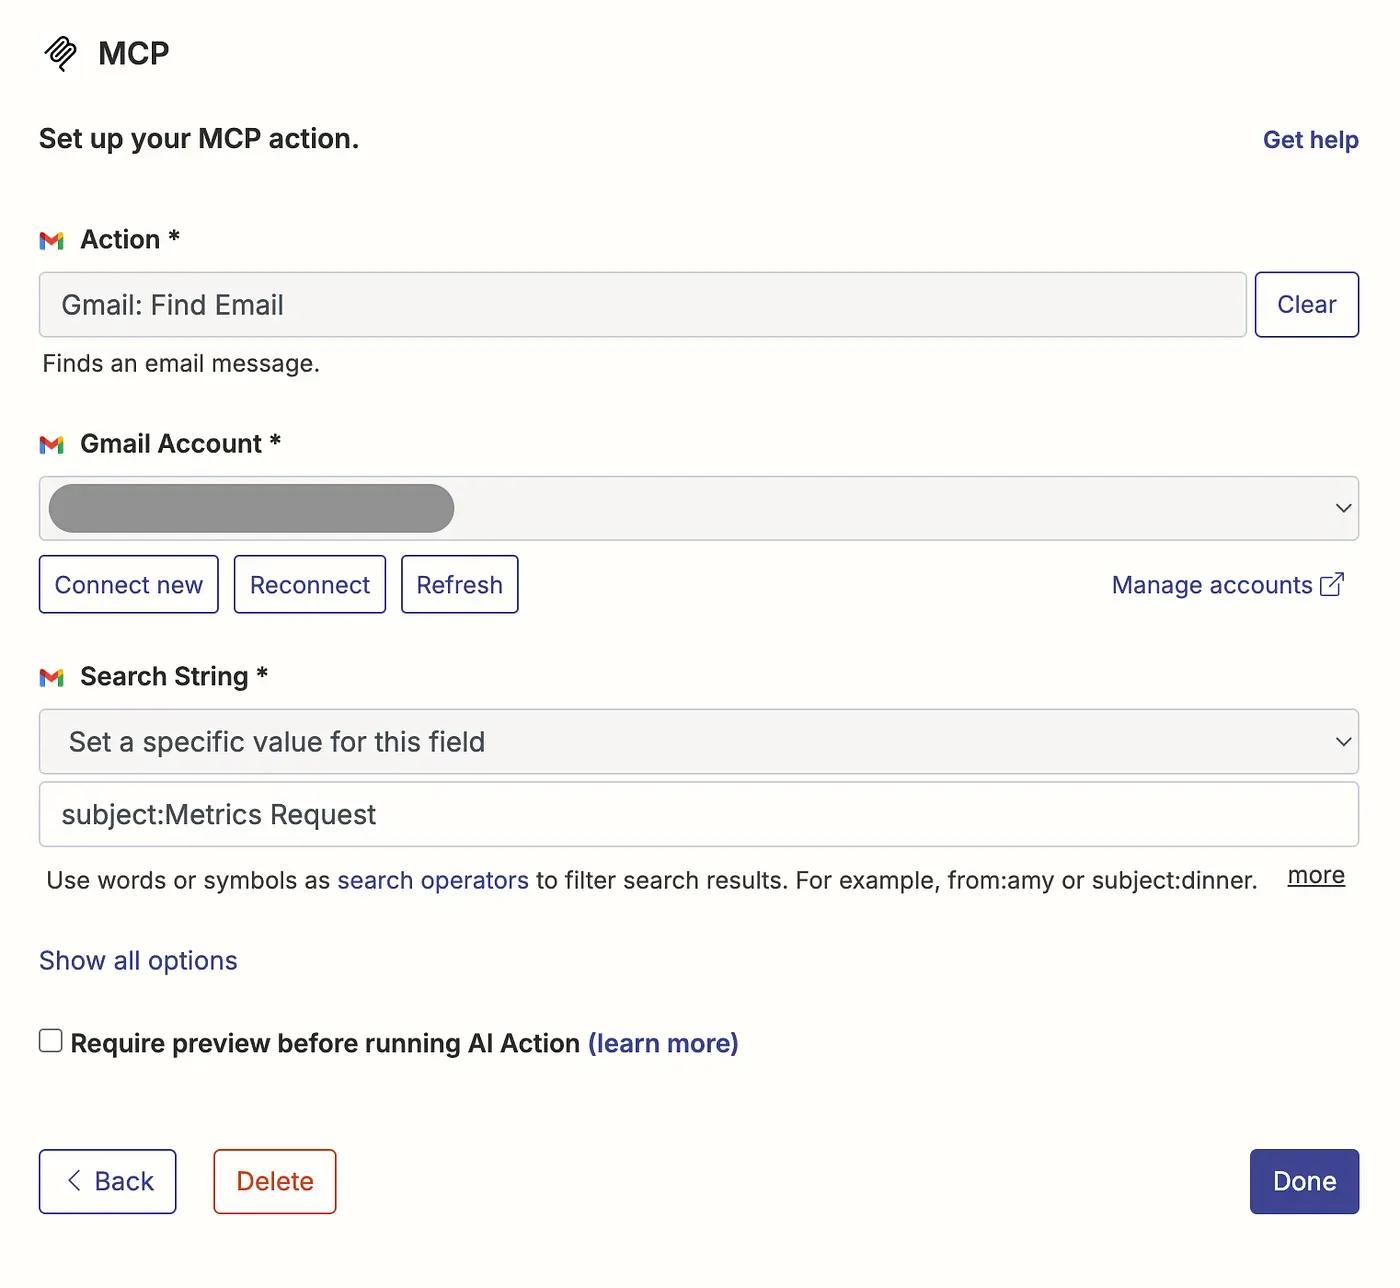Click the MCP logo icon
Image resolution: width=1400 pixels, height=1288 pixels.
(x=61, y=53)
